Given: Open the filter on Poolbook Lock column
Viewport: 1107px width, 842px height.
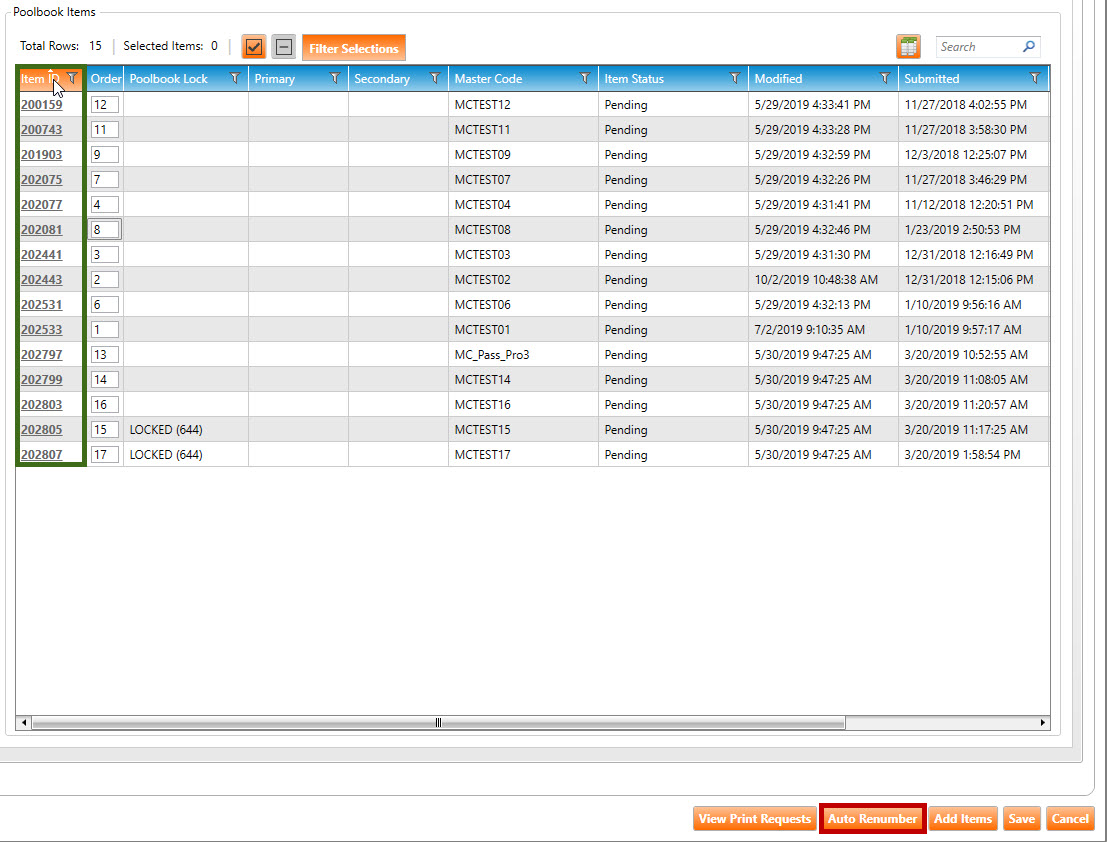Looking at the screenshot, I should [235, 78].
